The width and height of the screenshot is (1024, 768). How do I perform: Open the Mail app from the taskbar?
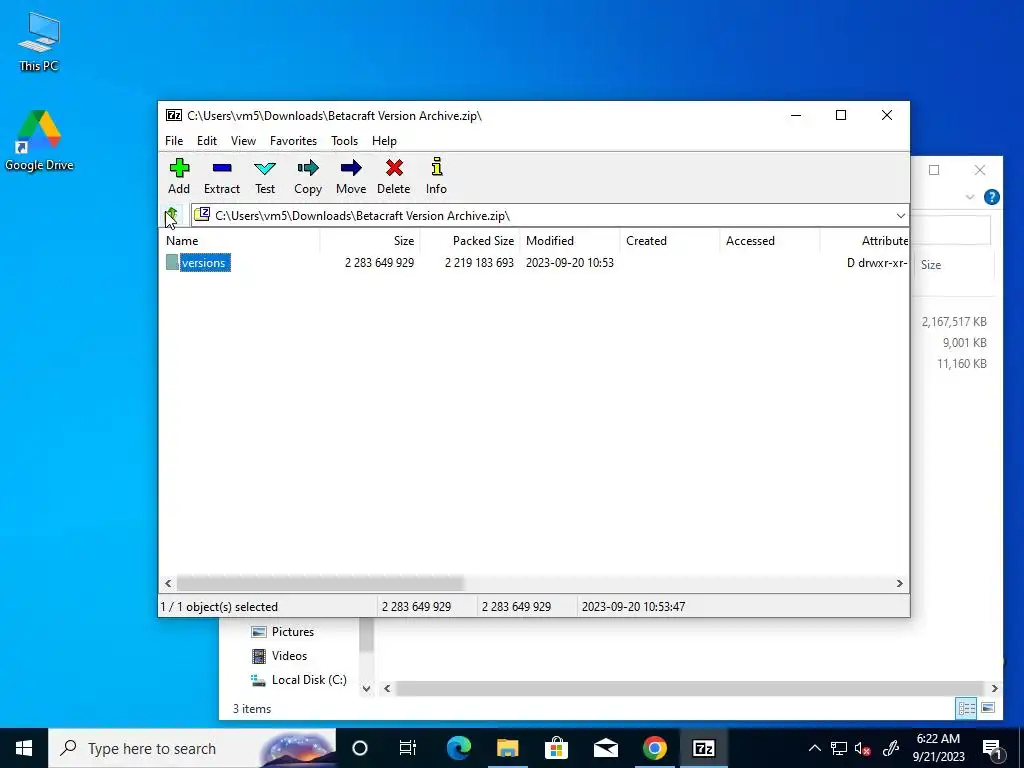(x=605, y=748)
